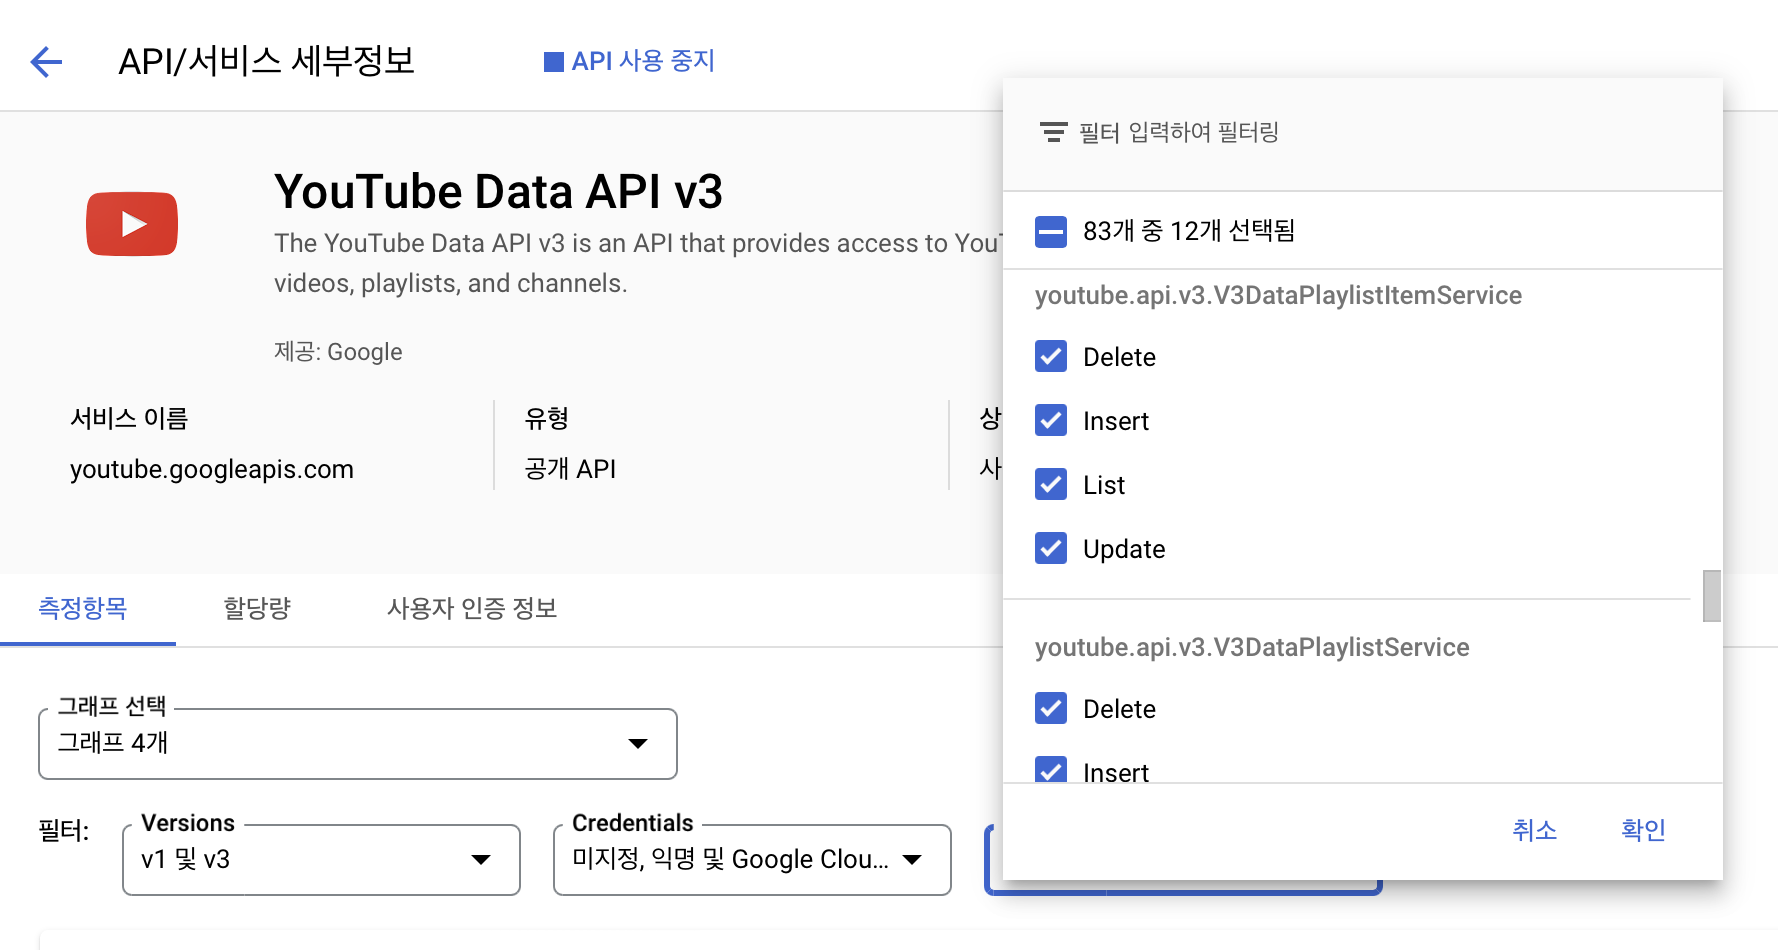Click the 제공: Google provider text

338,352
